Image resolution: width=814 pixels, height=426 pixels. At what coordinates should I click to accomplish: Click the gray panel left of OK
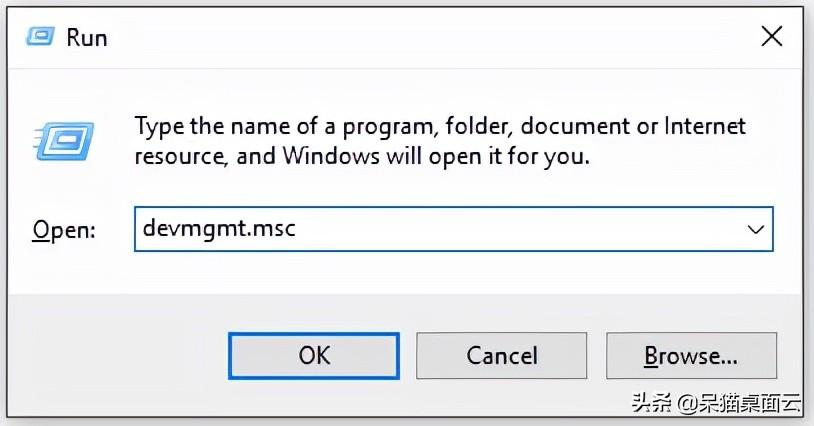click(x=117, y=356)
